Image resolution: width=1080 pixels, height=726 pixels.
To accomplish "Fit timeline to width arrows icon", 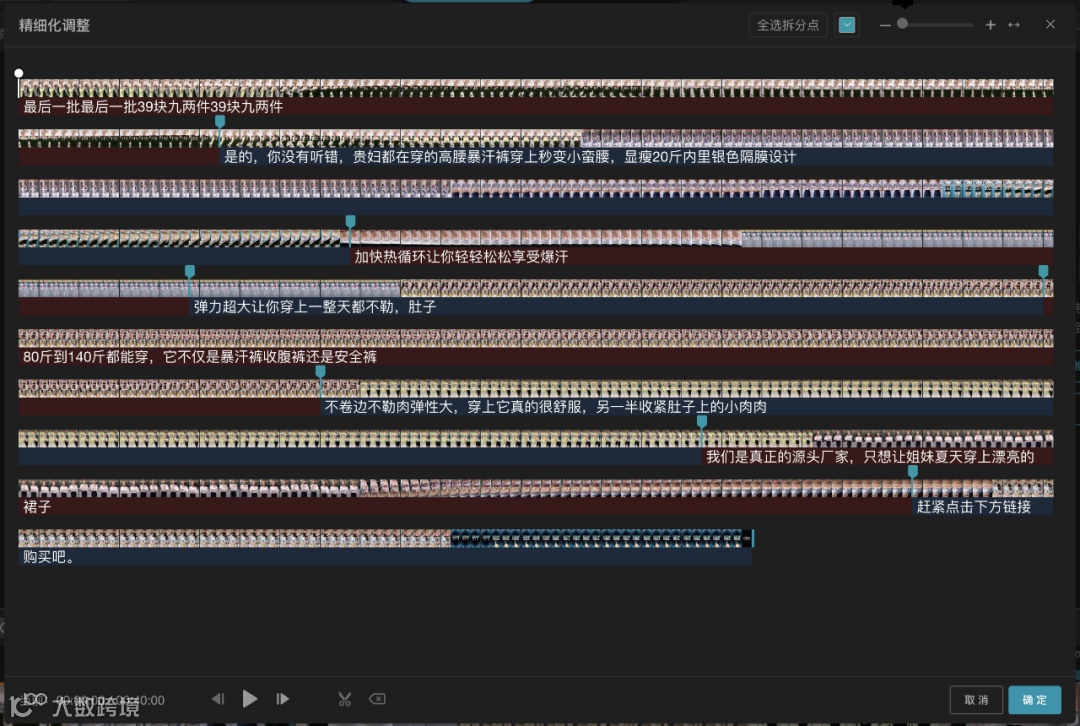I will 1014,25.
